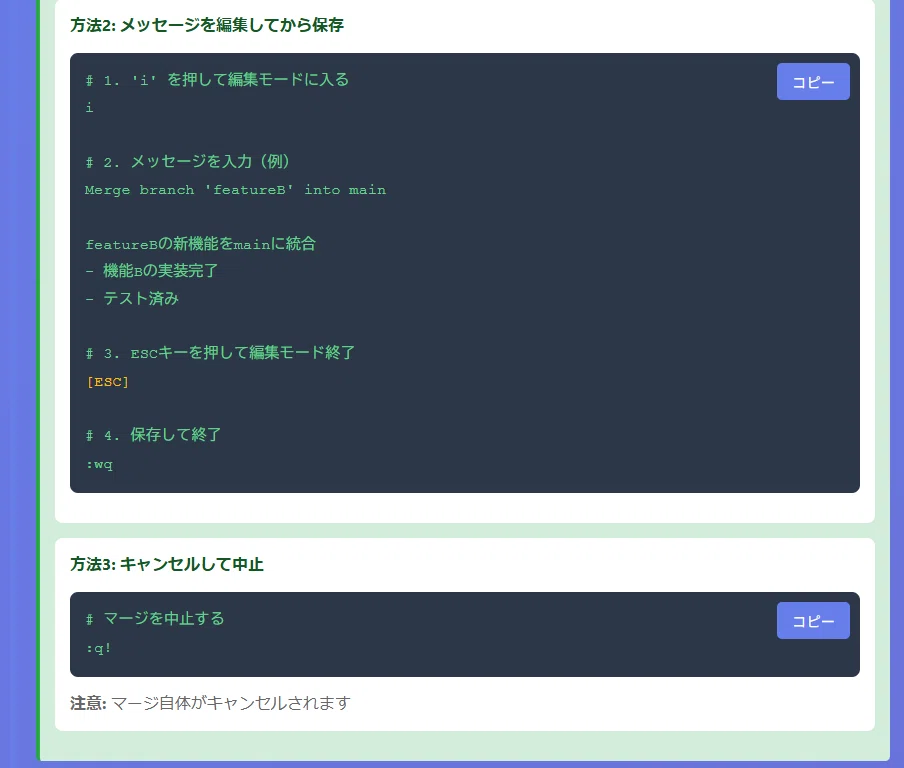Click comment # 3. ESCキーを押して編集モード終了
This screenshot has width=904, height=768.
(x=220, y=352)
